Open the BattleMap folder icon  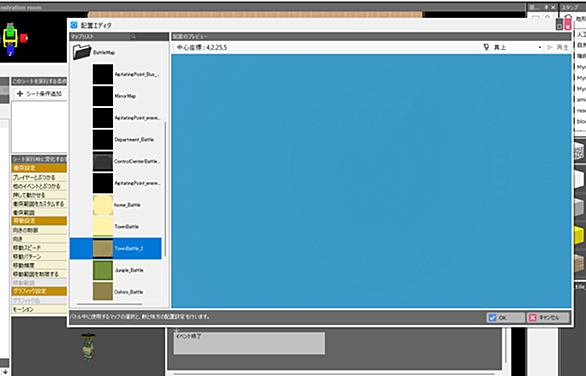[x=82, y=52]
